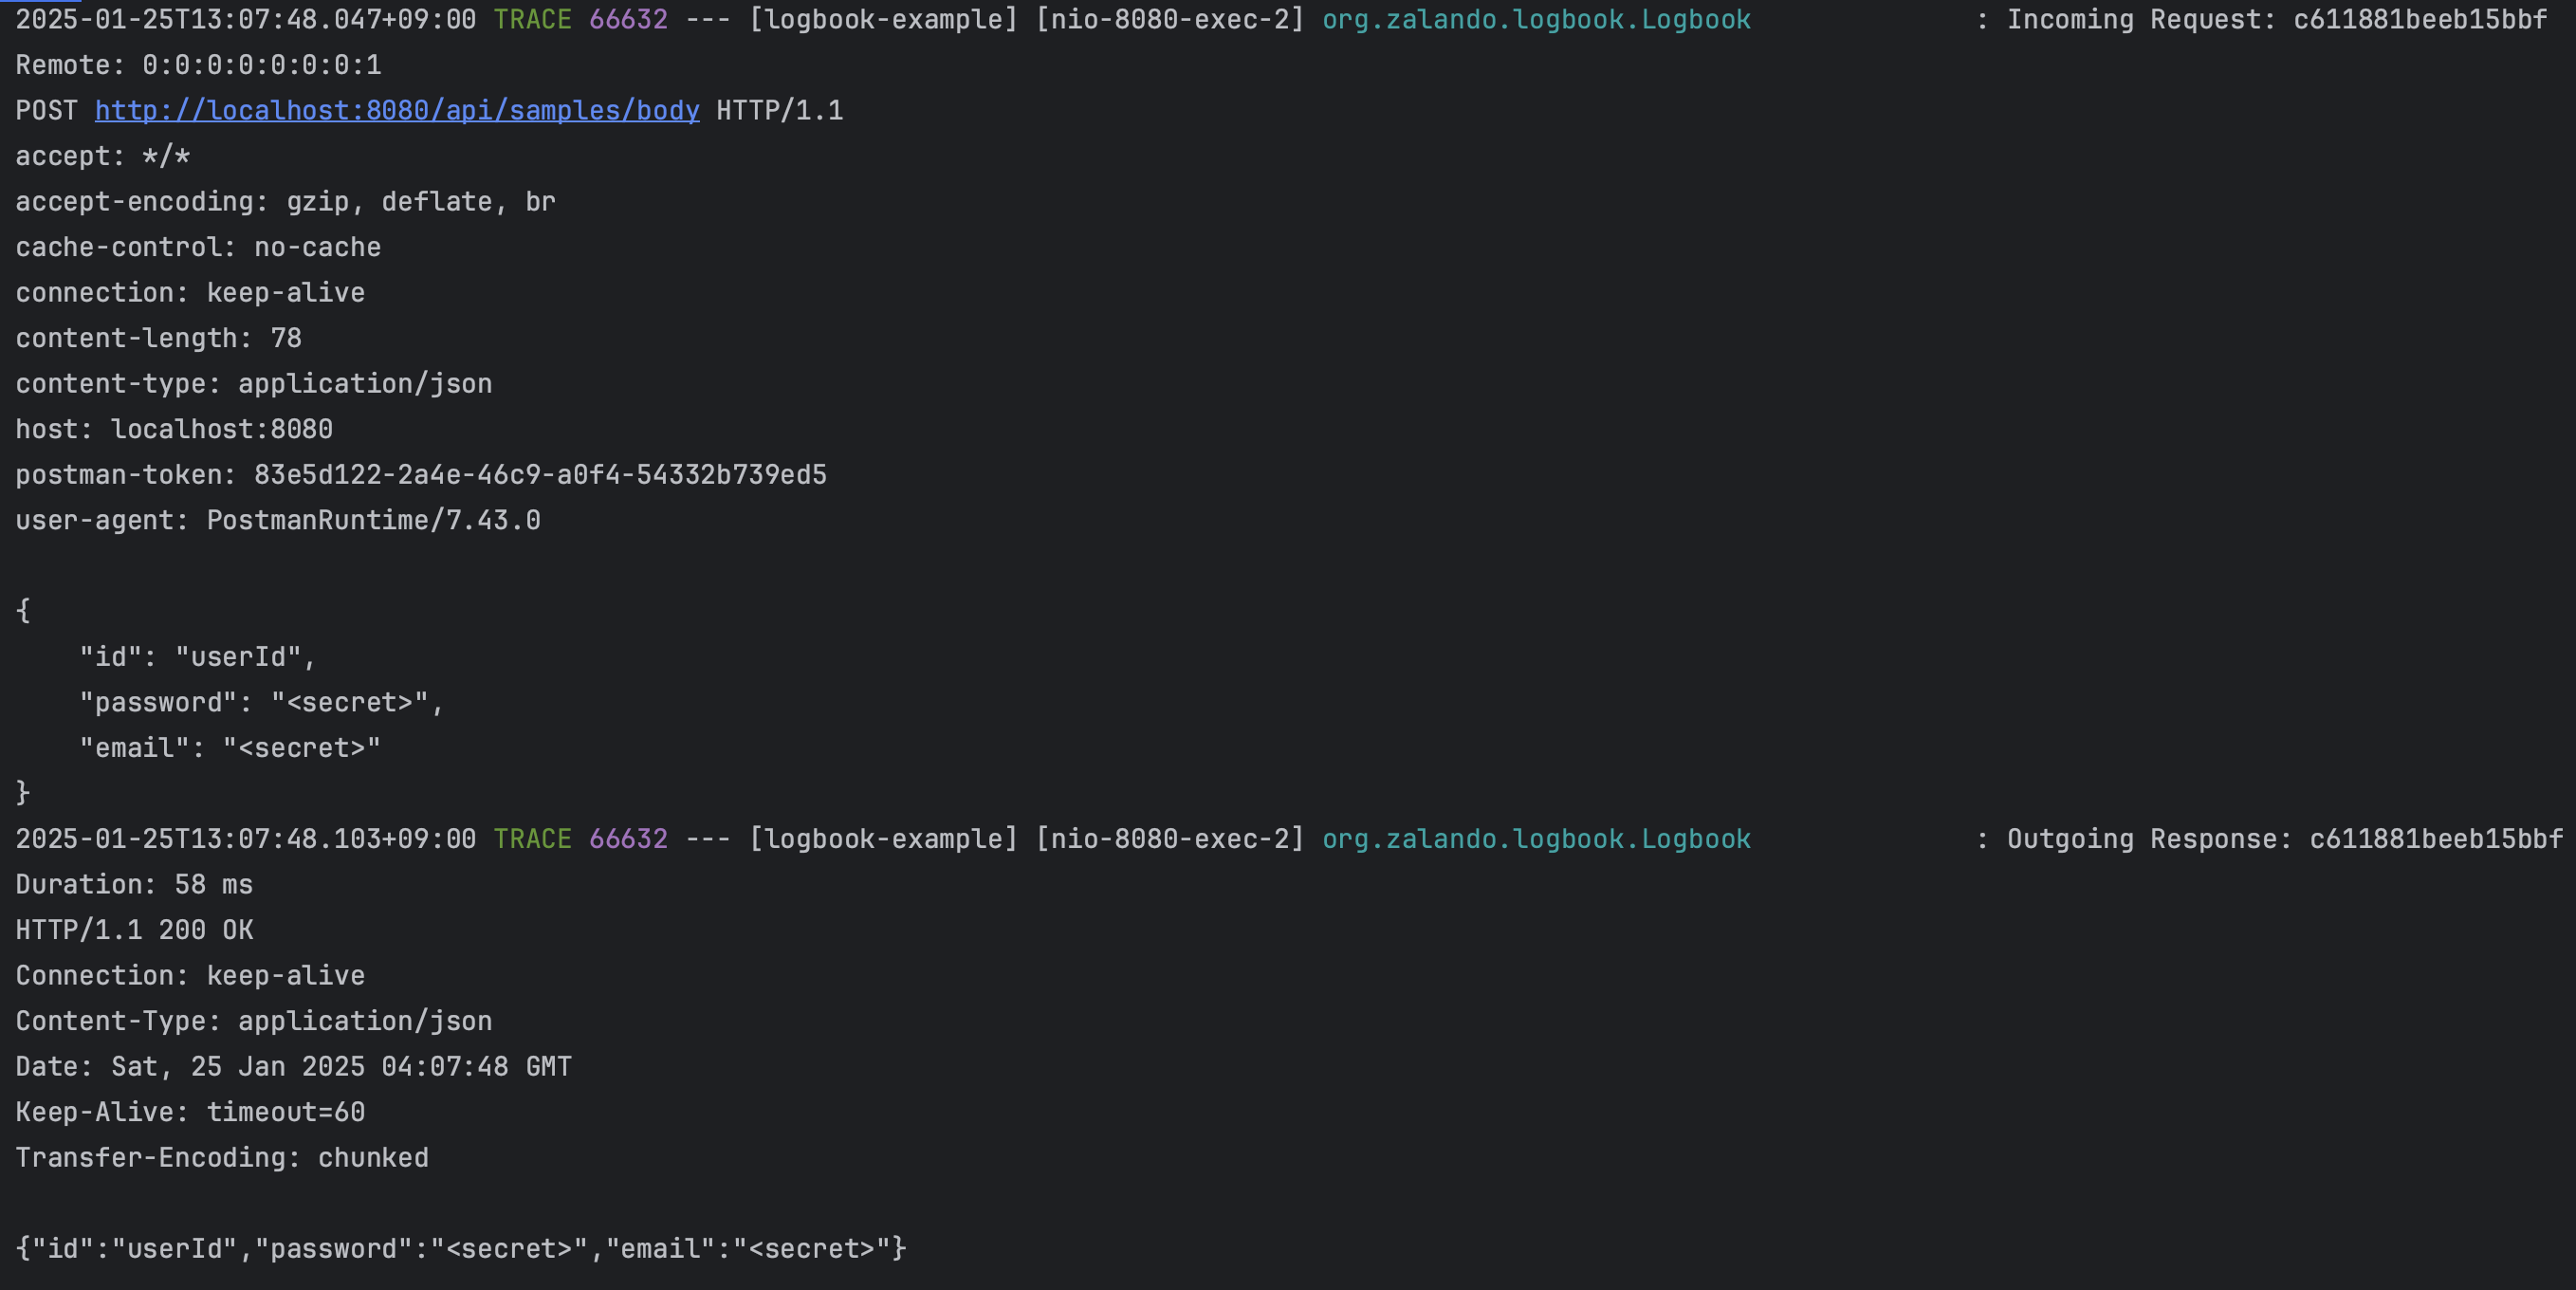Click first org.zalando.logbook.Logbook logger name

coord(1535,20)
